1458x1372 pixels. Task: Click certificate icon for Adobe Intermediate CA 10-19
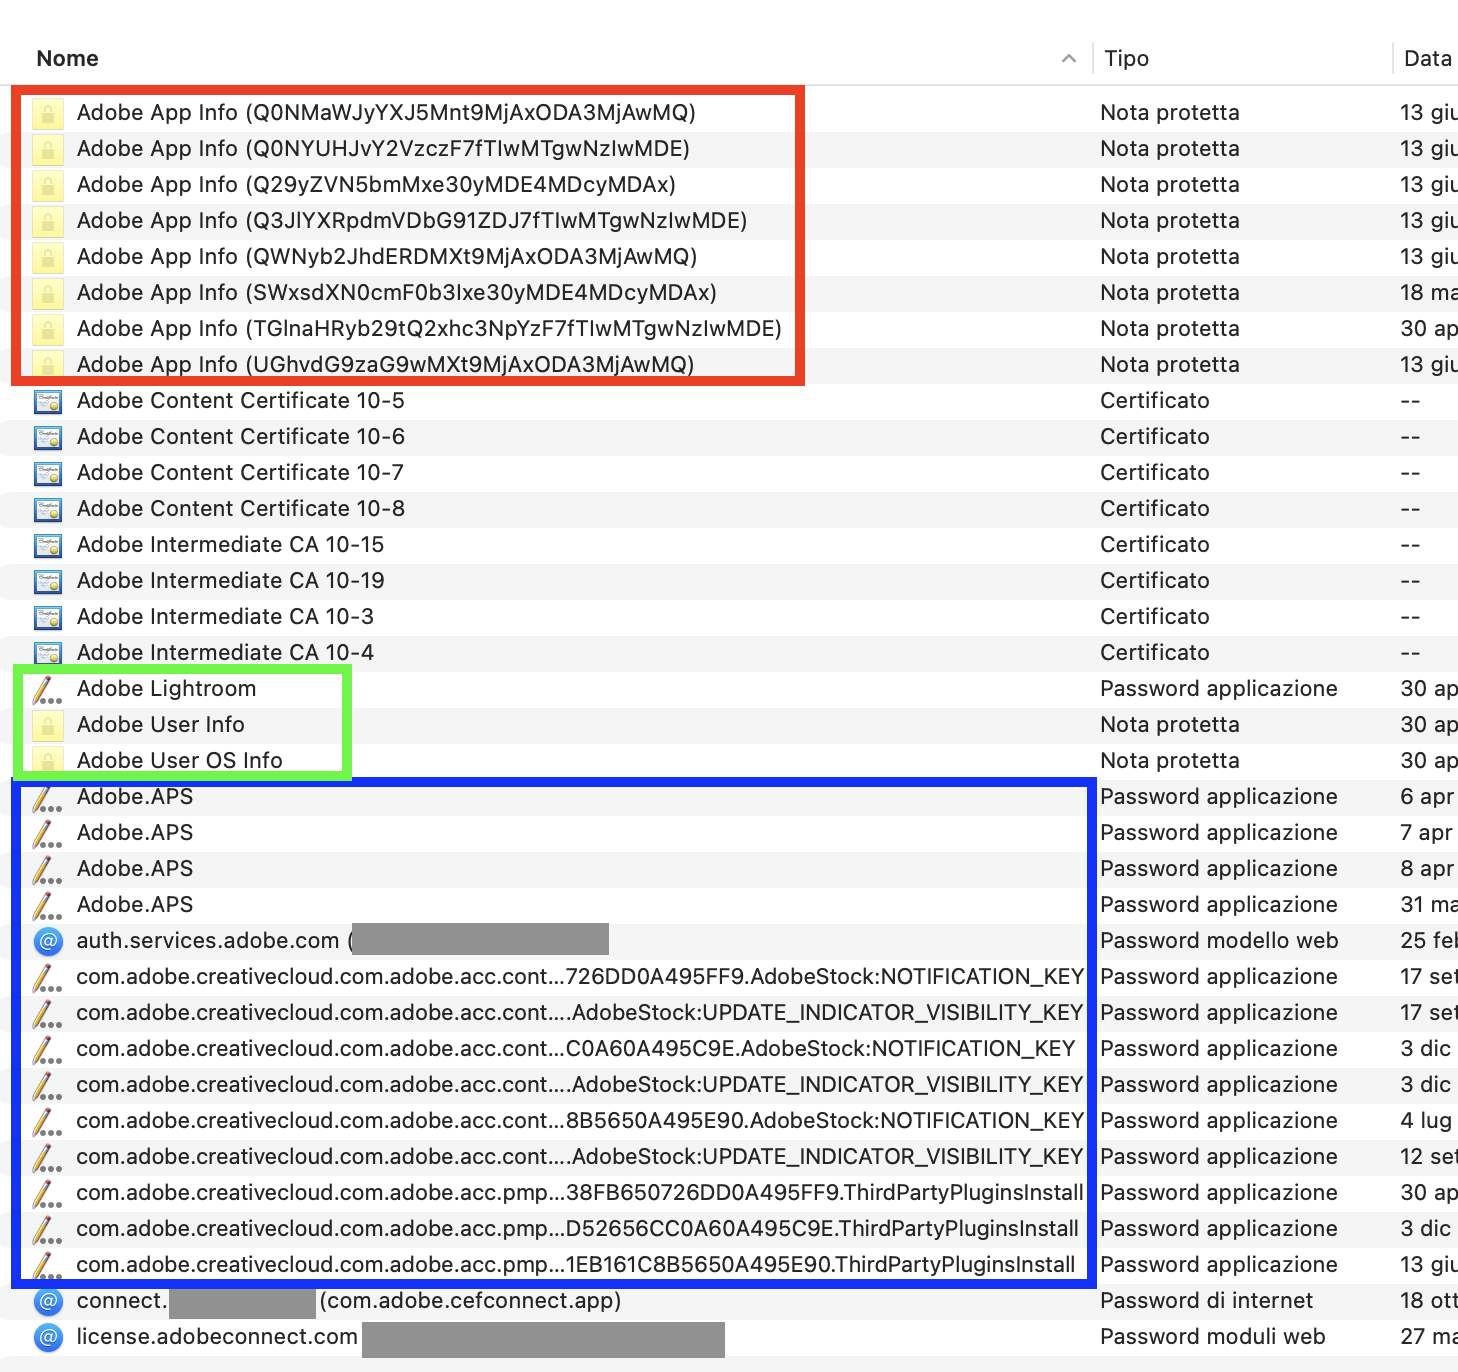[47, 581]
